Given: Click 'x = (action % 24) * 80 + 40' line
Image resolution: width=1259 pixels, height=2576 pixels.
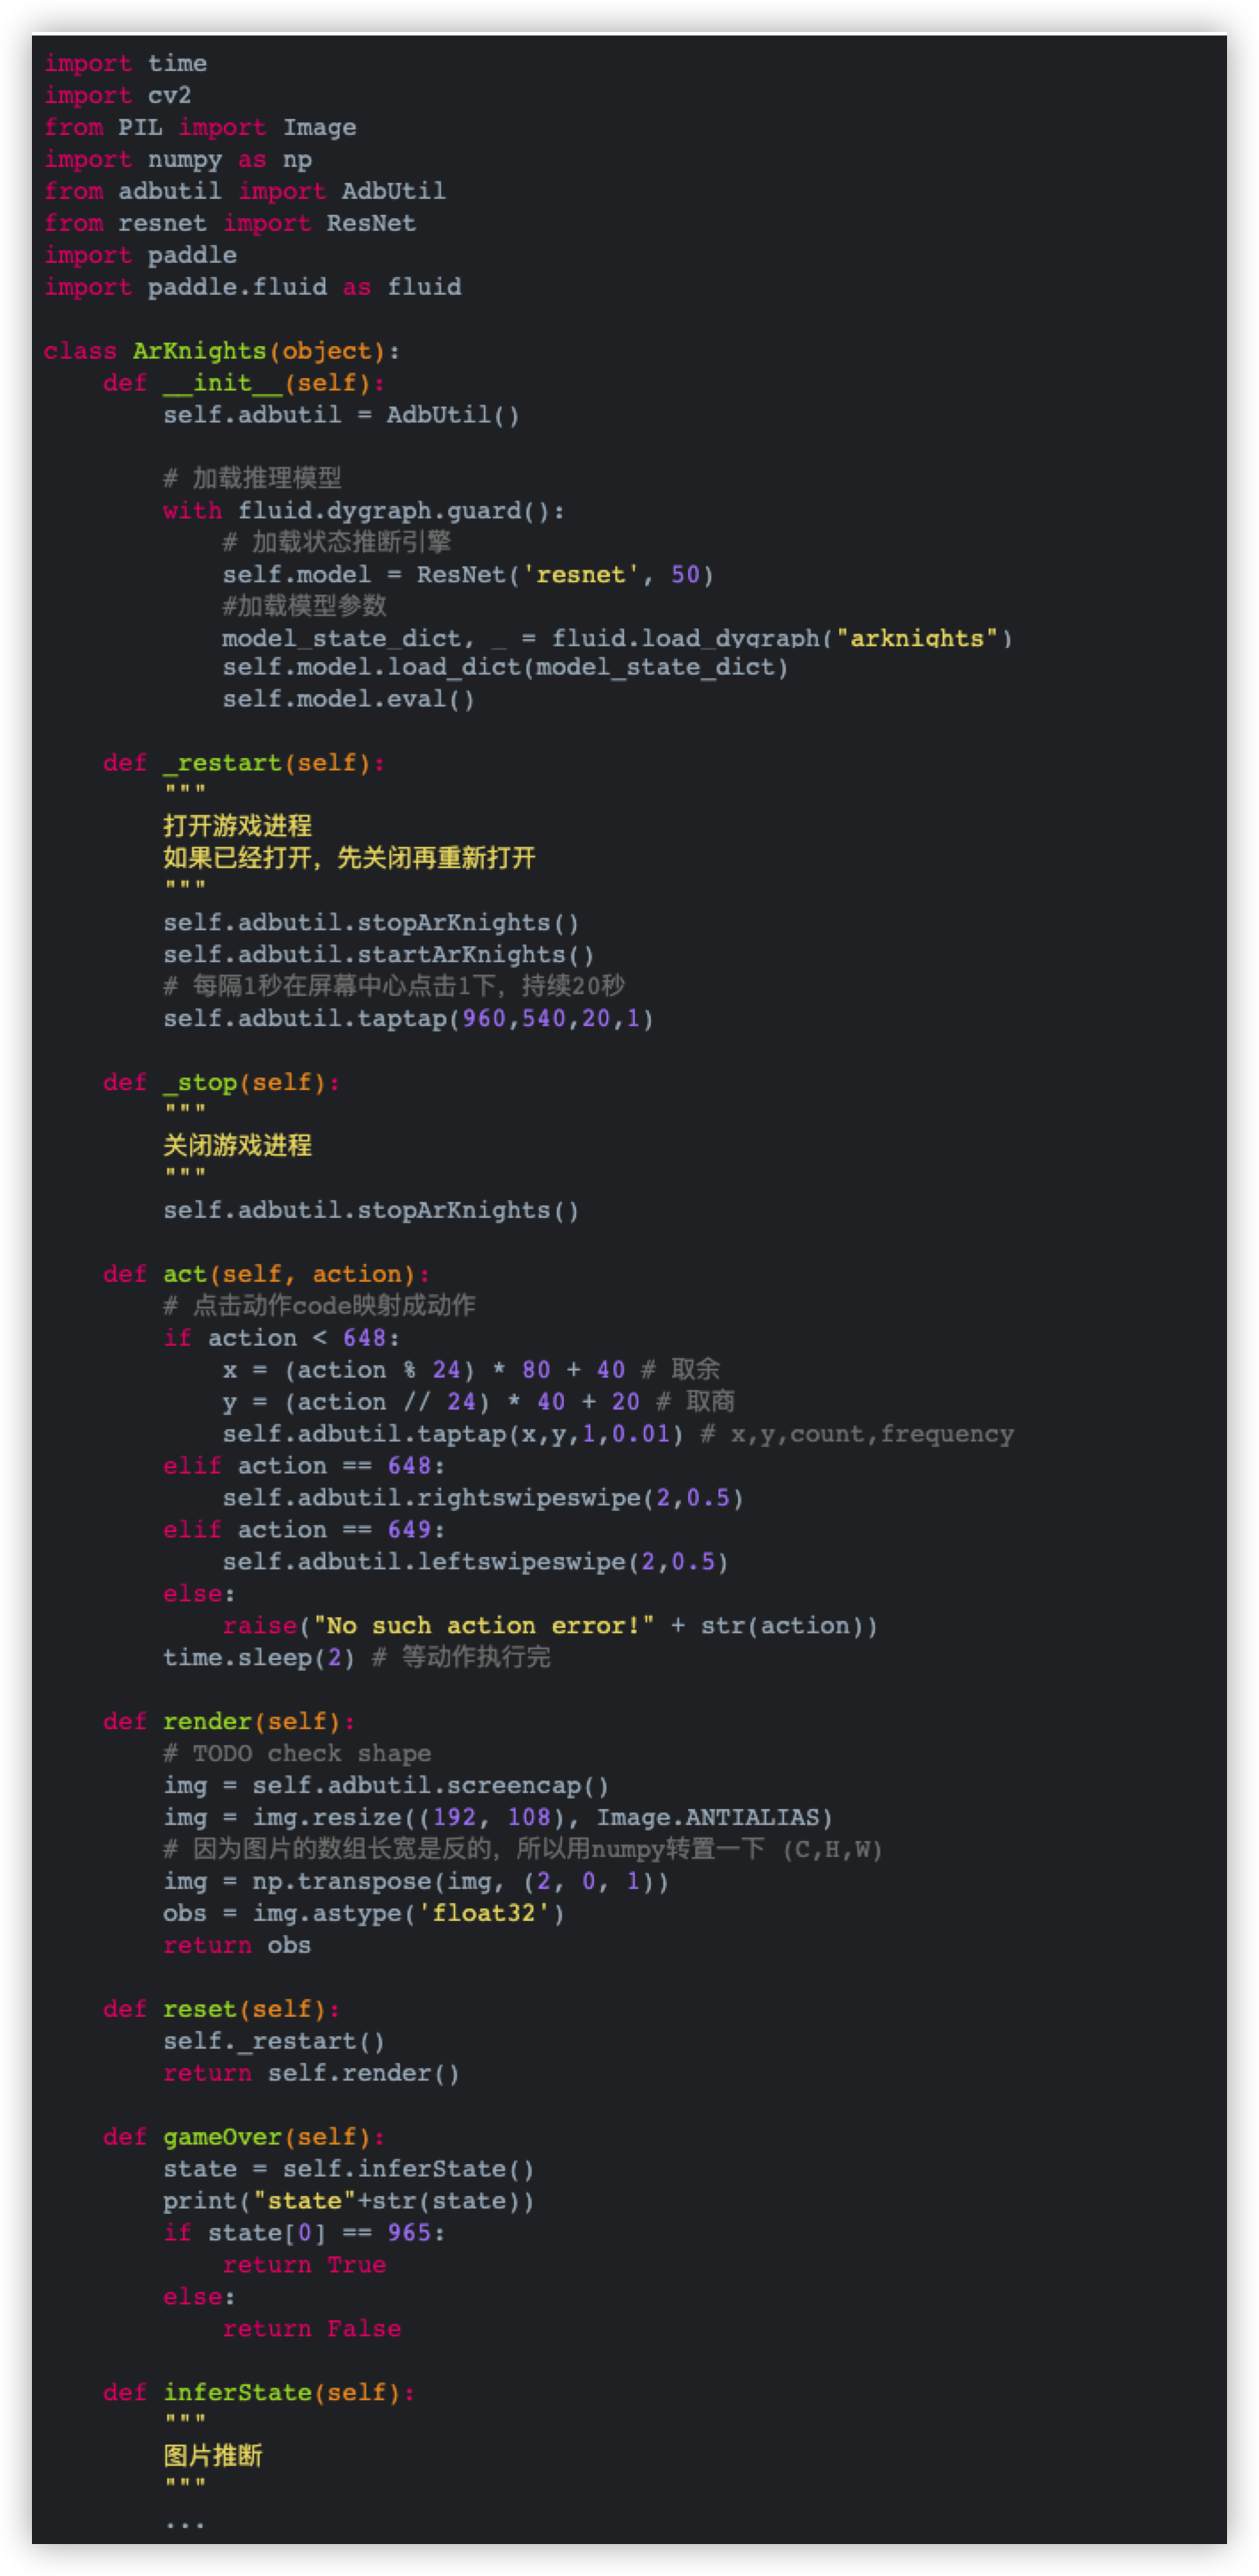Looking at the screenshot, I should (424, 1371).
